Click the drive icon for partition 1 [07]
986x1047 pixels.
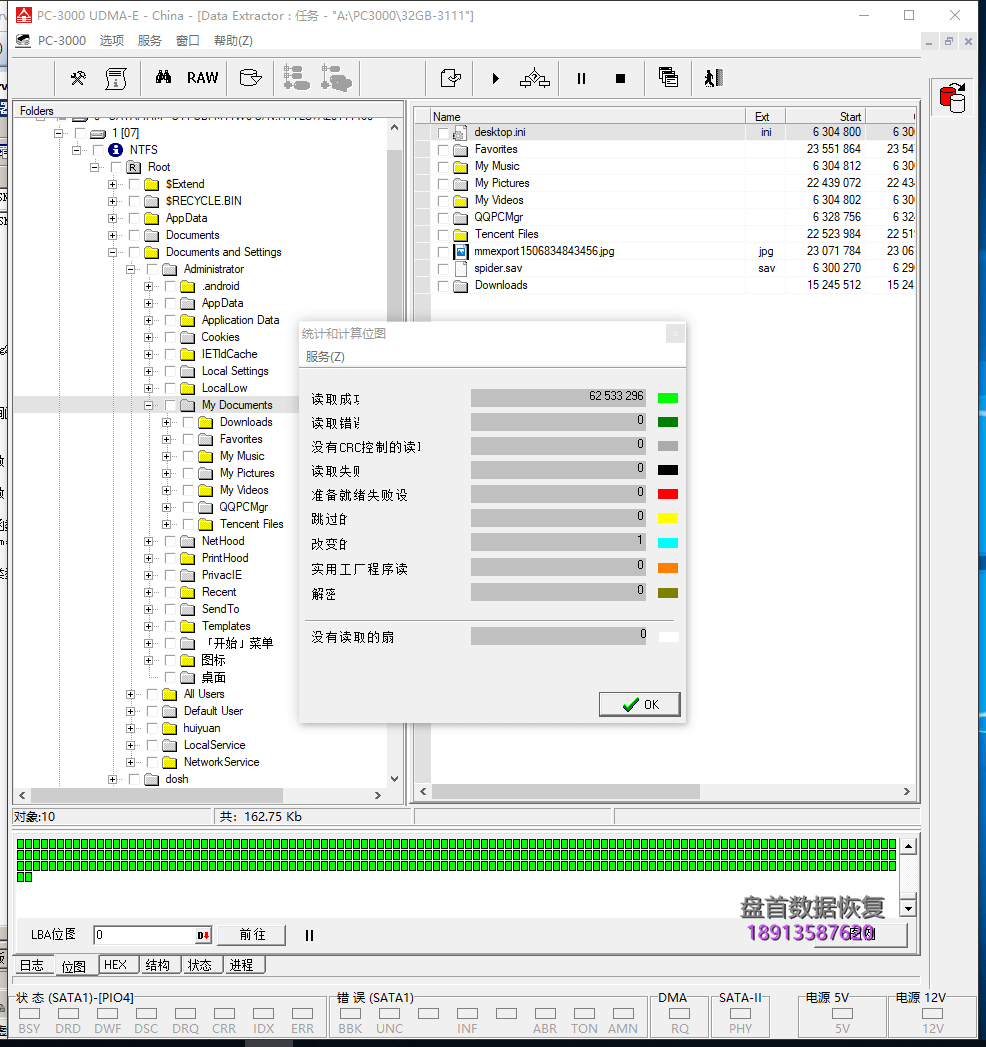pyautogui.click(x=98, y=134)
